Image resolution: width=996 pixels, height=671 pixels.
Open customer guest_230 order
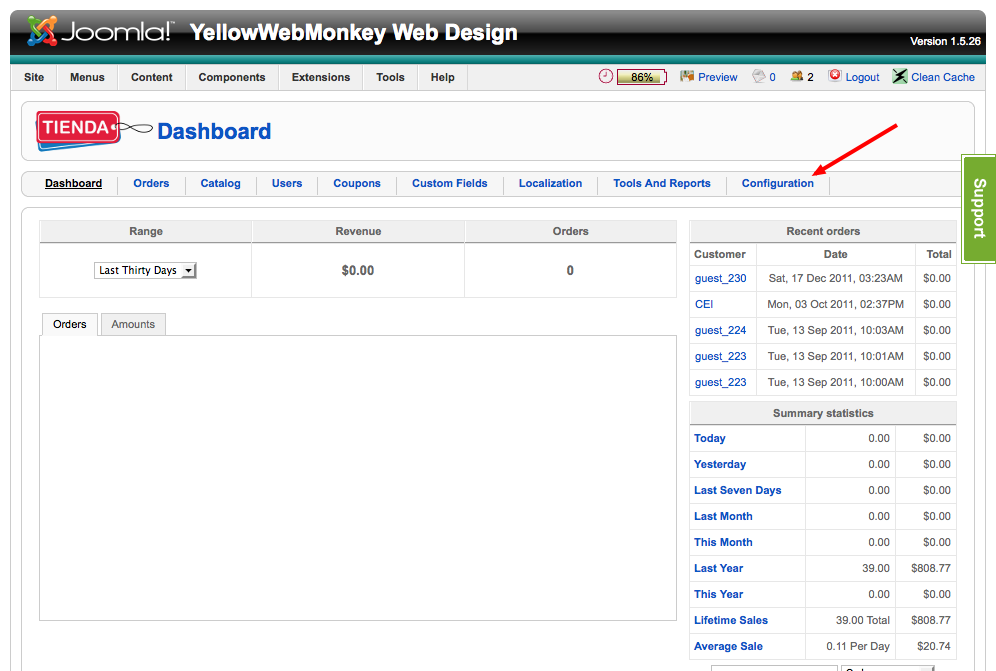pos(720,278)
